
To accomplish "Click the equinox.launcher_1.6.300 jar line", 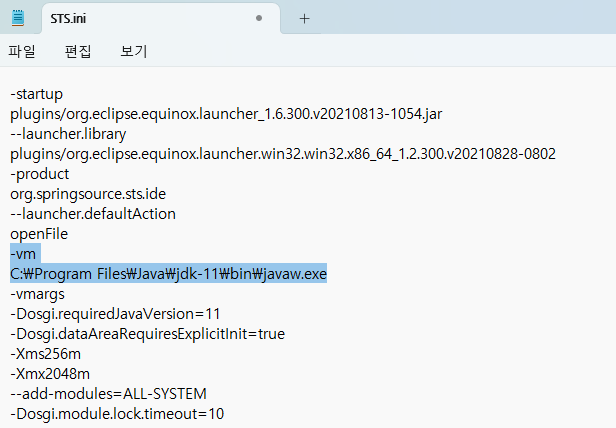I will (x=226, y=114).
